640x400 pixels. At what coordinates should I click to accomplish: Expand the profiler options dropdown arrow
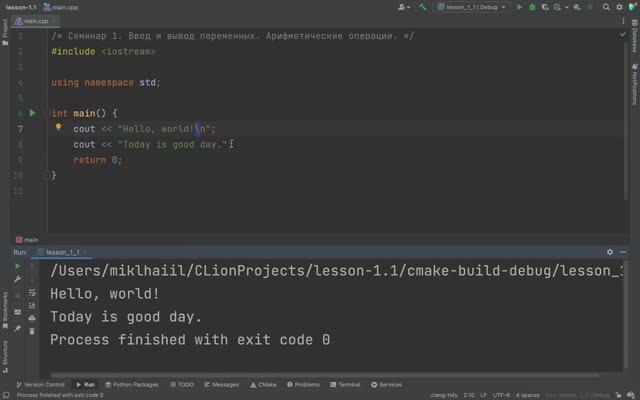[x=567, y=7]
